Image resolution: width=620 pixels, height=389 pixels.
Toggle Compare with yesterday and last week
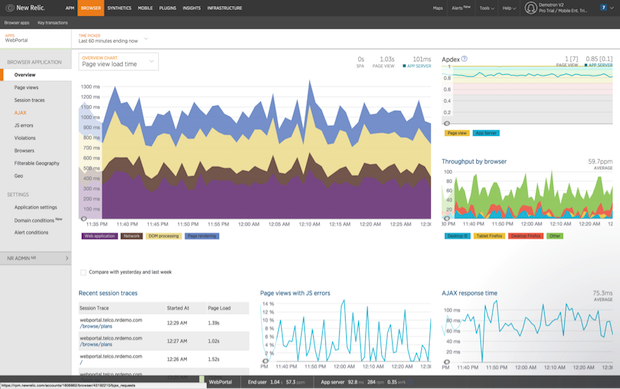(x=83, y=272)
